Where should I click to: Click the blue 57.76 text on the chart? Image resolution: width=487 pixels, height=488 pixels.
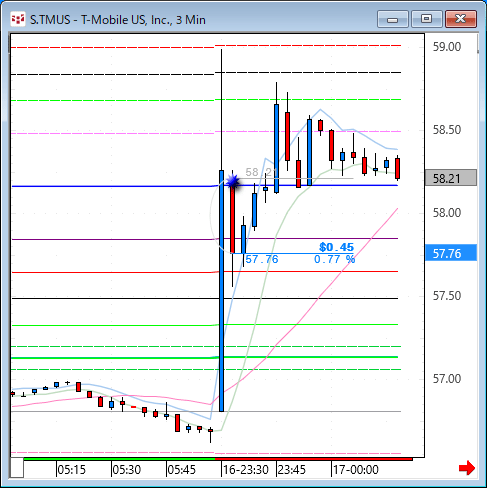(262, 259)
